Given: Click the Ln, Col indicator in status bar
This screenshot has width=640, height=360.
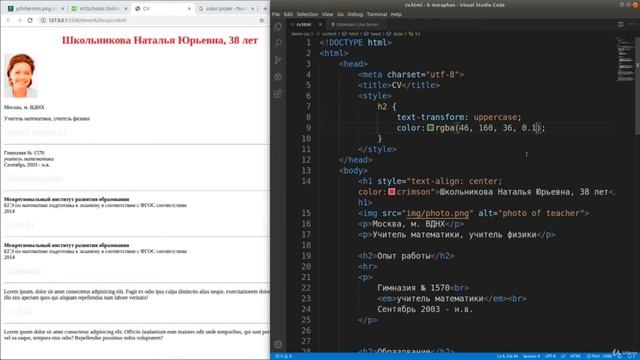Looking at the screenshot, I should coord(507,356).
